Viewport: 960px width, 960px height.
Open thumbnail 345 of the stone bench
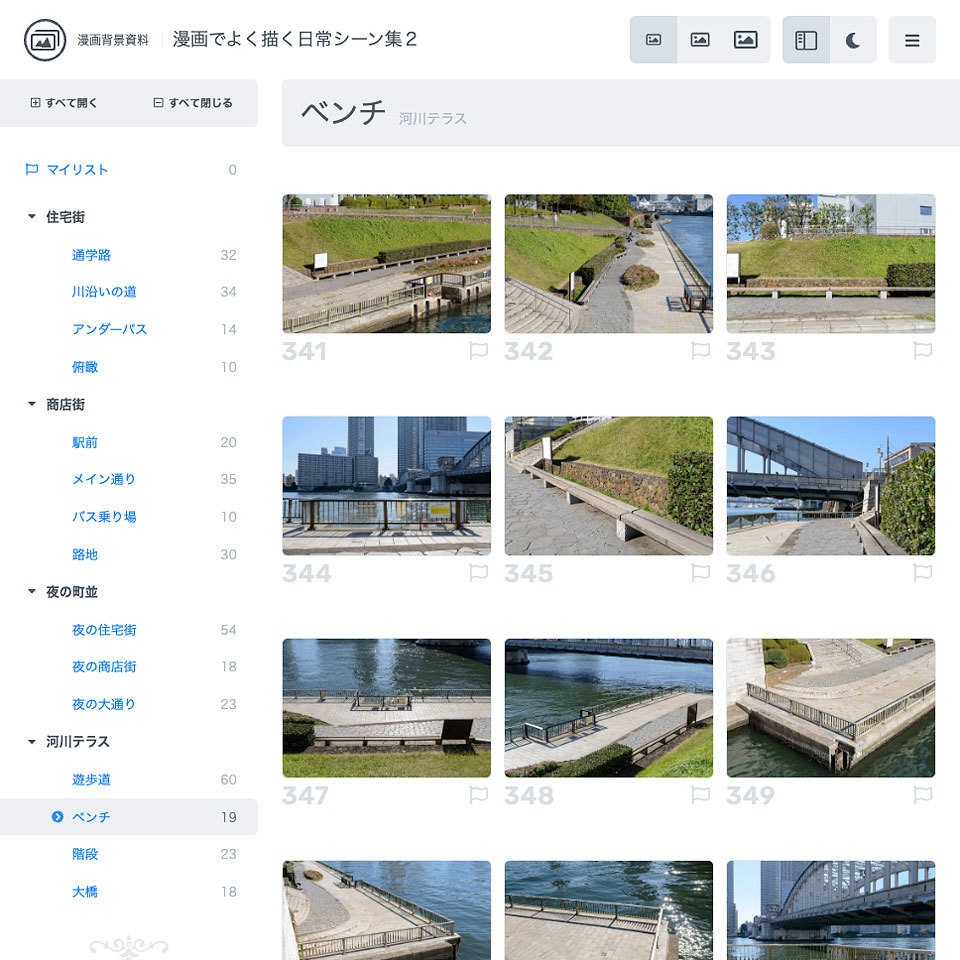[609, 486]
